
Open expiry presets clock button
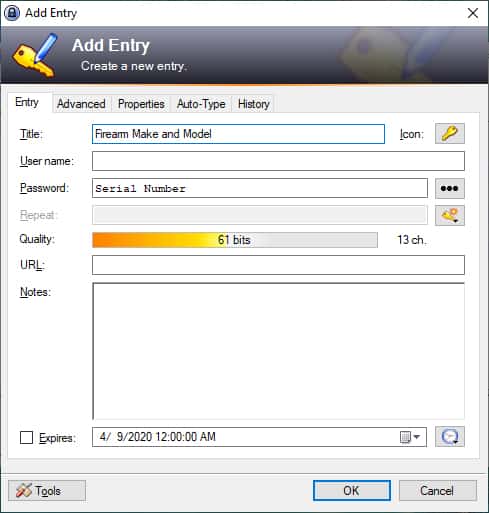[449, 436]
